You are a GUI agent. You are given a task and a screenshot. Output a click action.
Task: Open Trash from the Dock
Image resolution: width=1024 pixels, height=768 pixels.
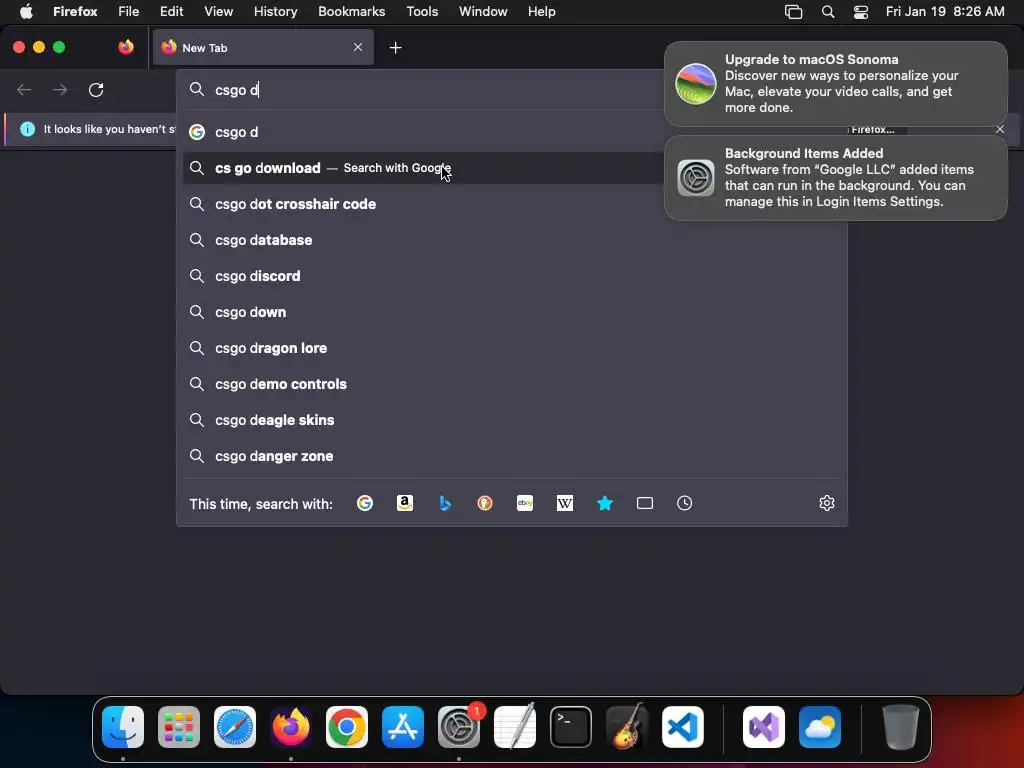click(901, 727)
